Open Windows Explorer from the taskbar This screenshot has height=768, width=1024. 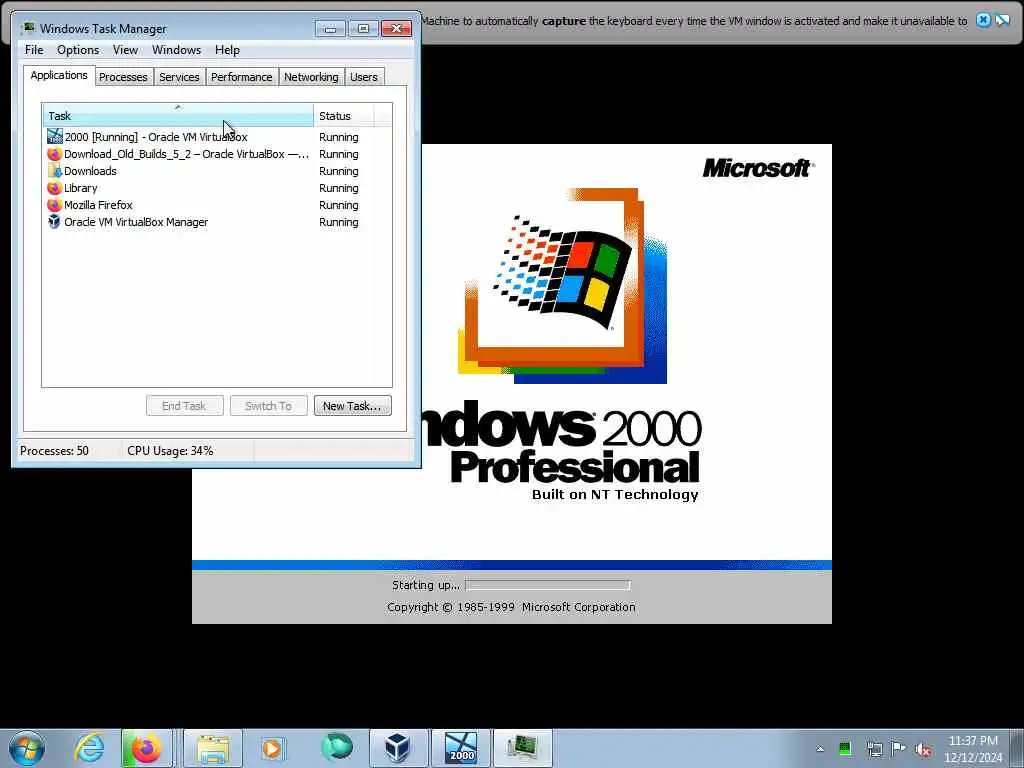pos(213,748)
